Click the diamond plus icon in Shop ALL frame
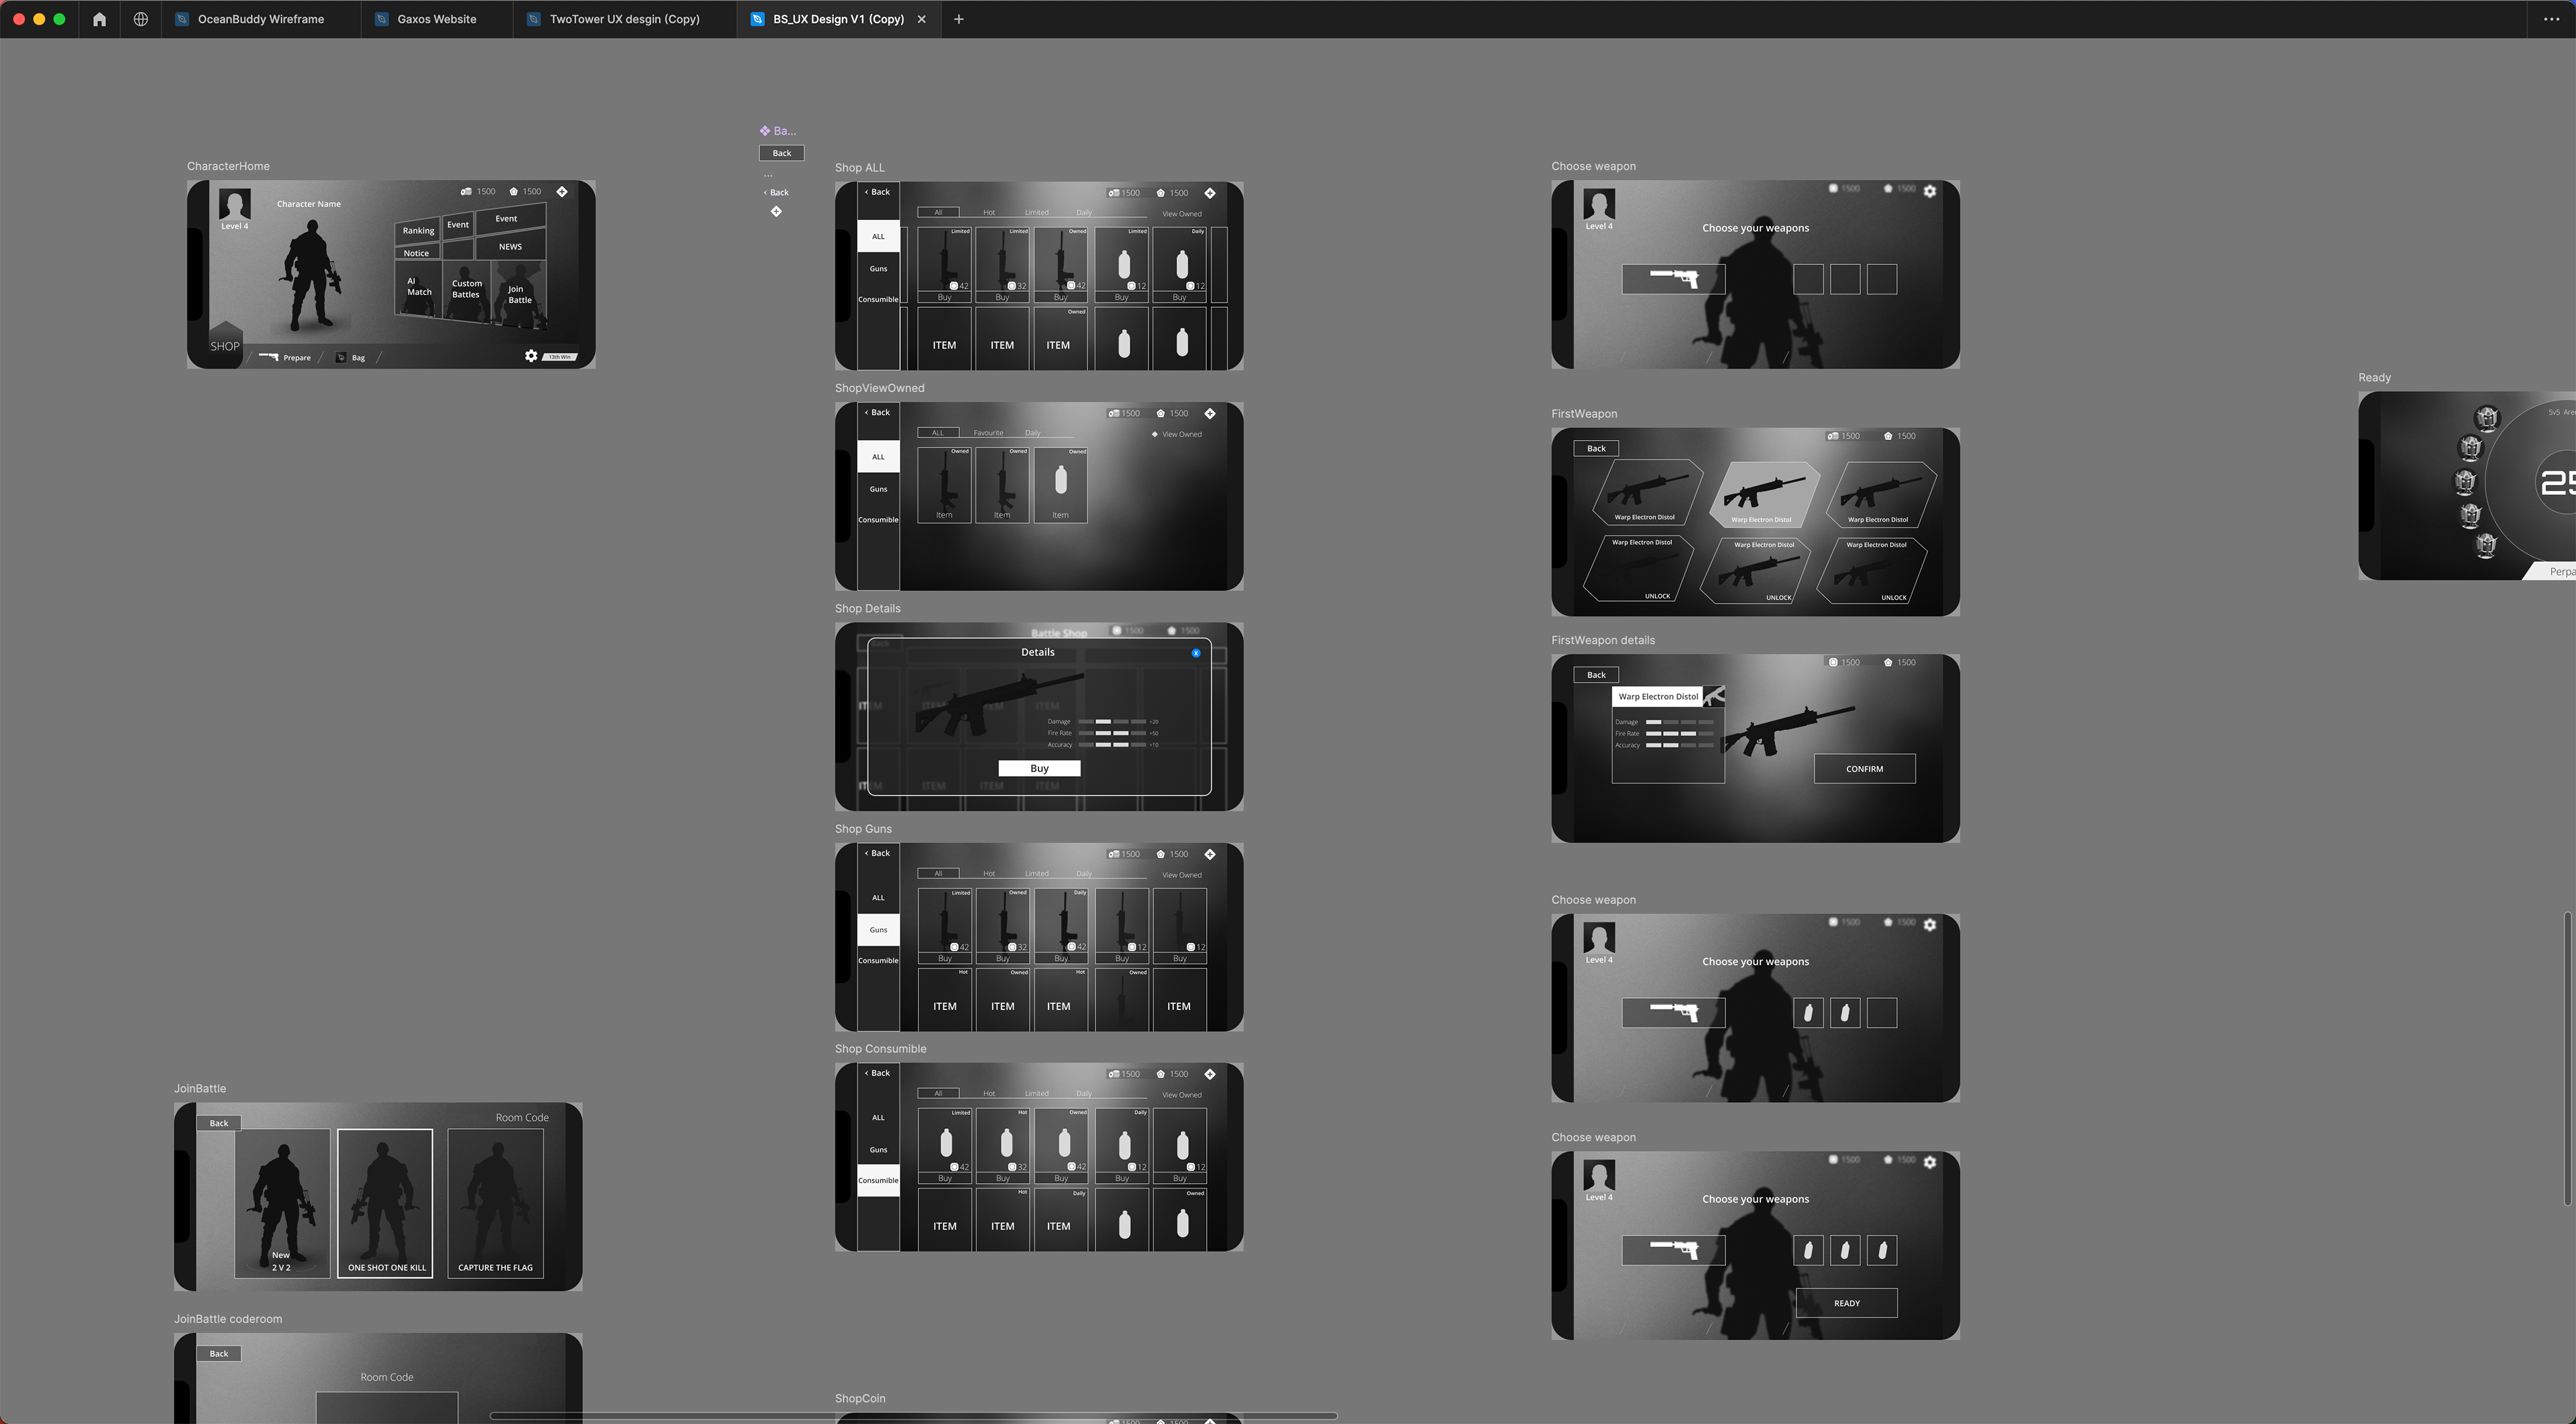 (1210, 193)
